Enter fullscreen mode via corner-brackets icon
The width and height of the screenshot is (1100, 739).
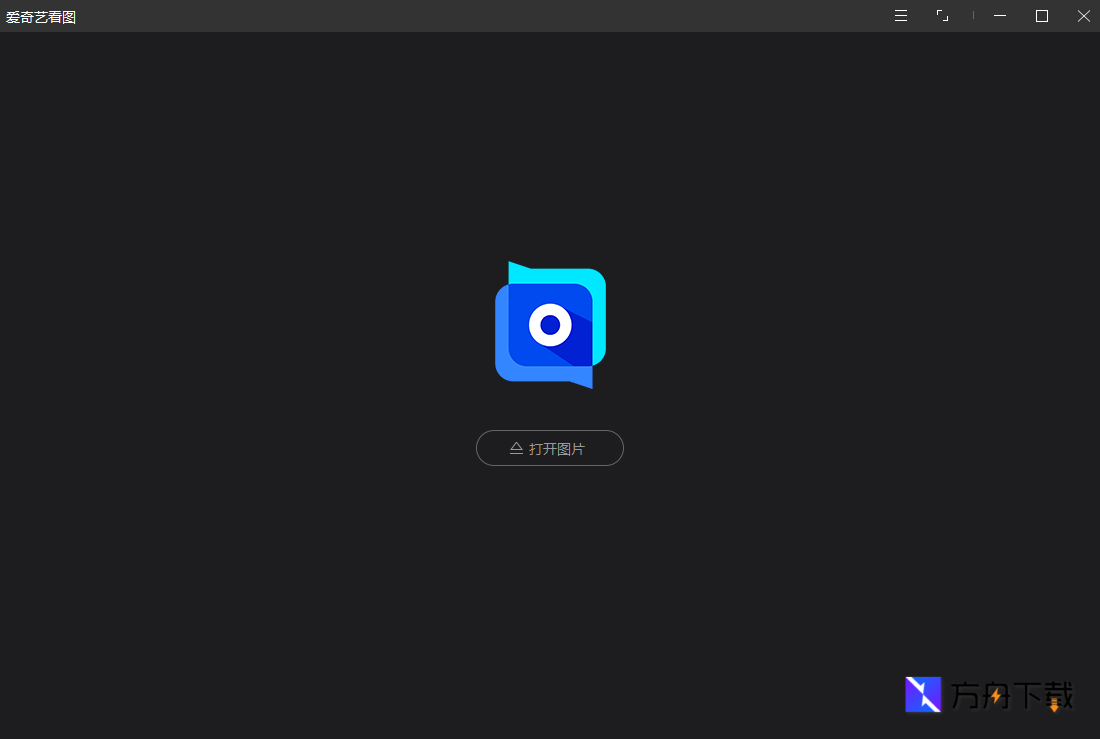[942, 16]
